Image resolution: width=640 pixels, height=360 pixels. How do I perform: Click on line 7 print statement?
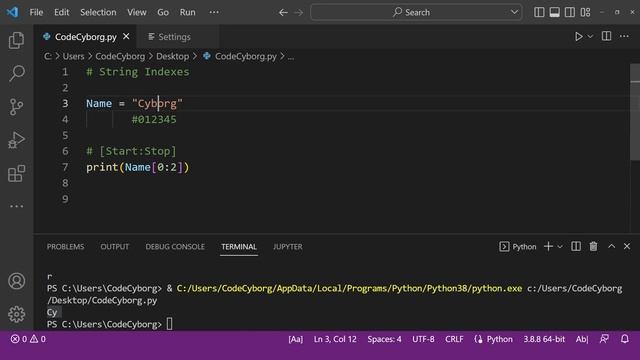pos(138,167)
